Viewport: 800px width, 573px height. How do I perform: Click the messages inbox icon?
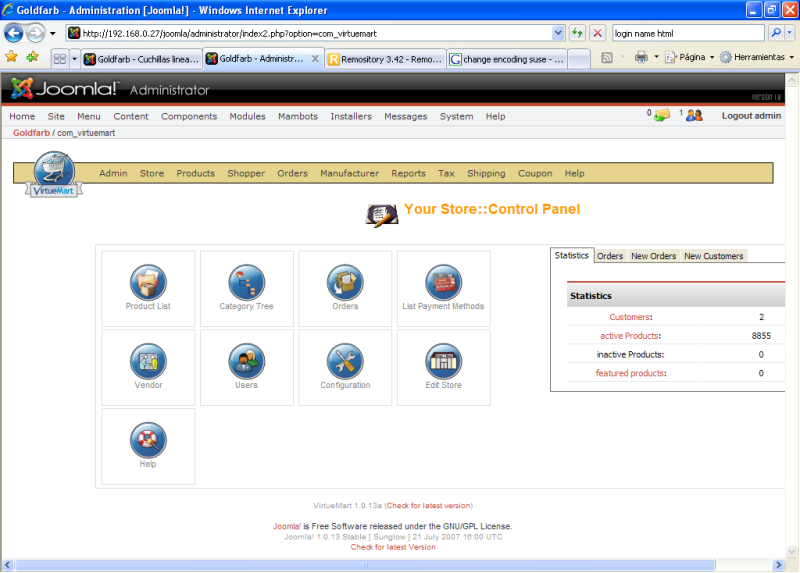coord(661,115)
